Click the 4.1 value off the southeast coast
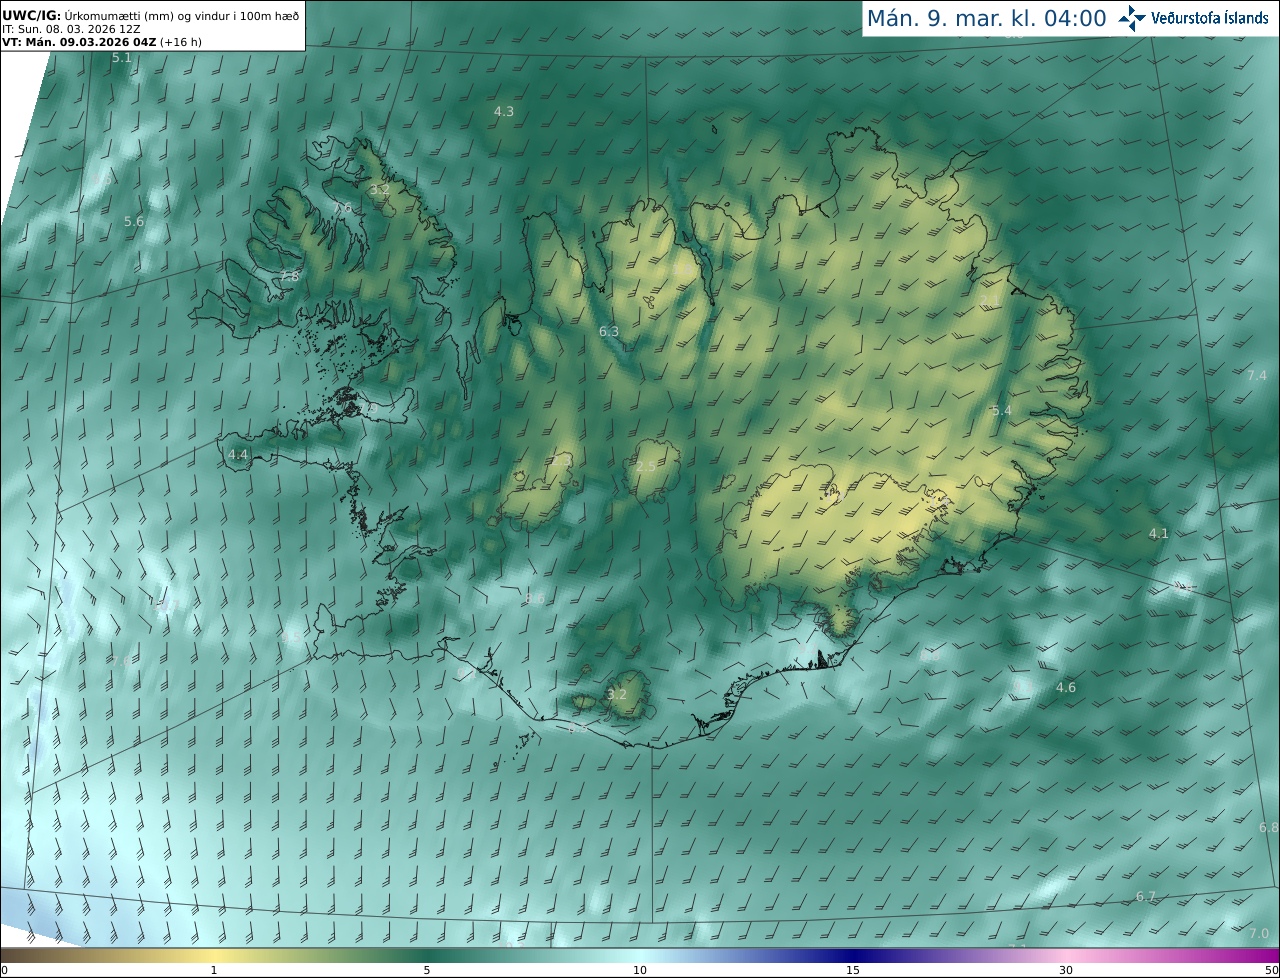Viewport: 1280px width, 978px height. [x=1159, y=533]
